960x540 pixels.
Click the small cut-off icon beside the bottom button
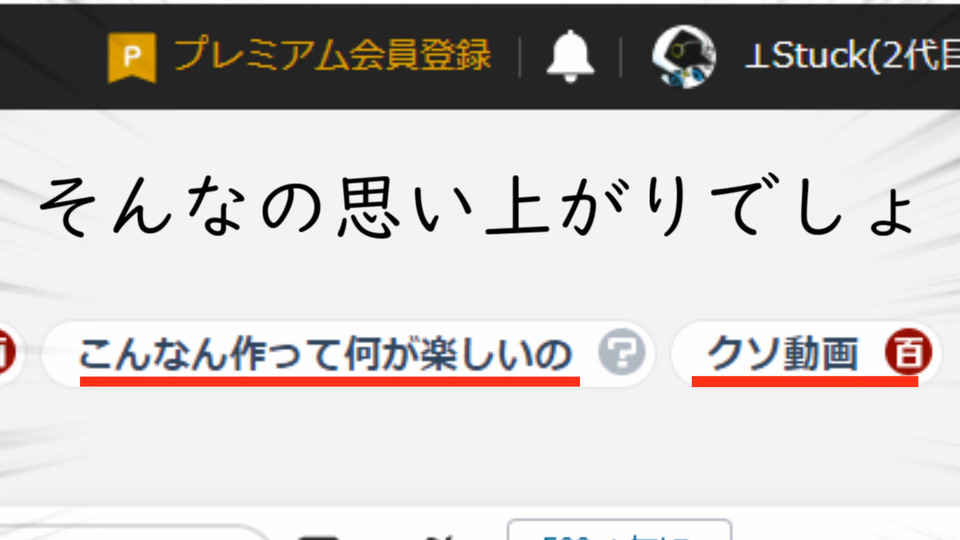pyautogui.click(x=438, y=537)
